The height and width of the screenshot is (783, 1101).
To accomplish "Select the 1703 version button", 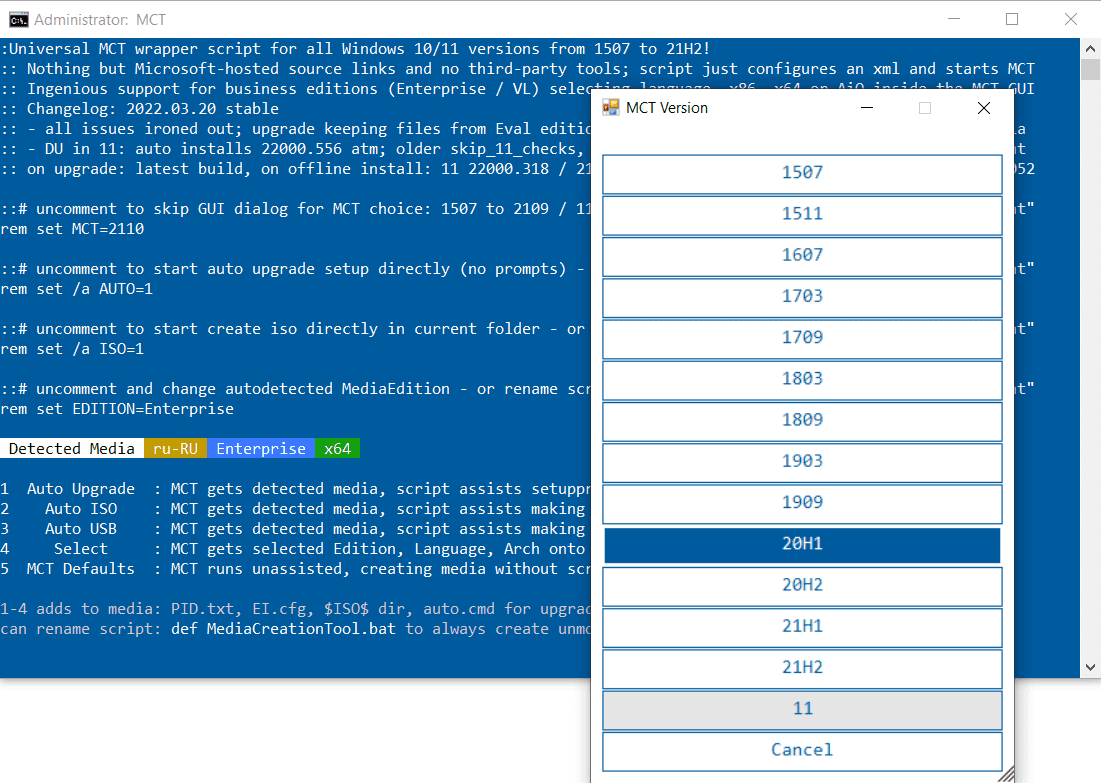I will tap(802, 298).
